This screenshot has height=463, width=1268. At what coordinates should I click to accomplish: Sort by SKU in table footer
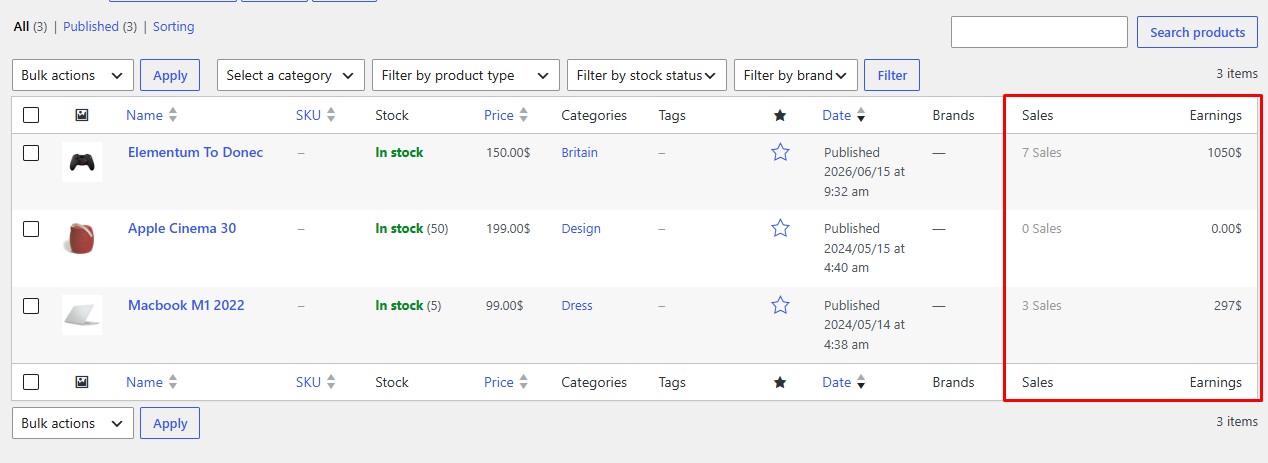pyautogui.click(x=316, y=382)
